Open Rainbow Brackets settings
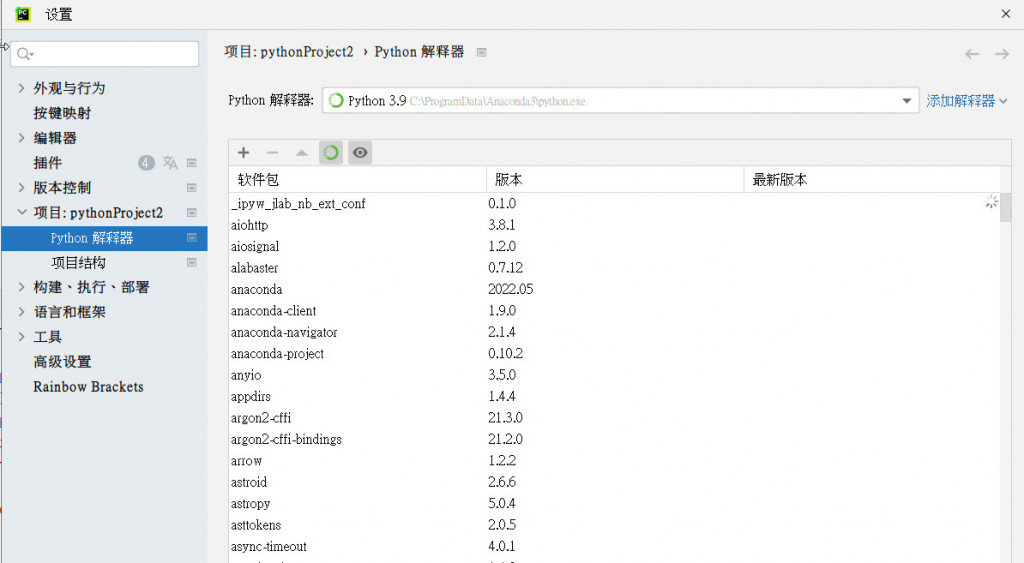 point(88,387)
